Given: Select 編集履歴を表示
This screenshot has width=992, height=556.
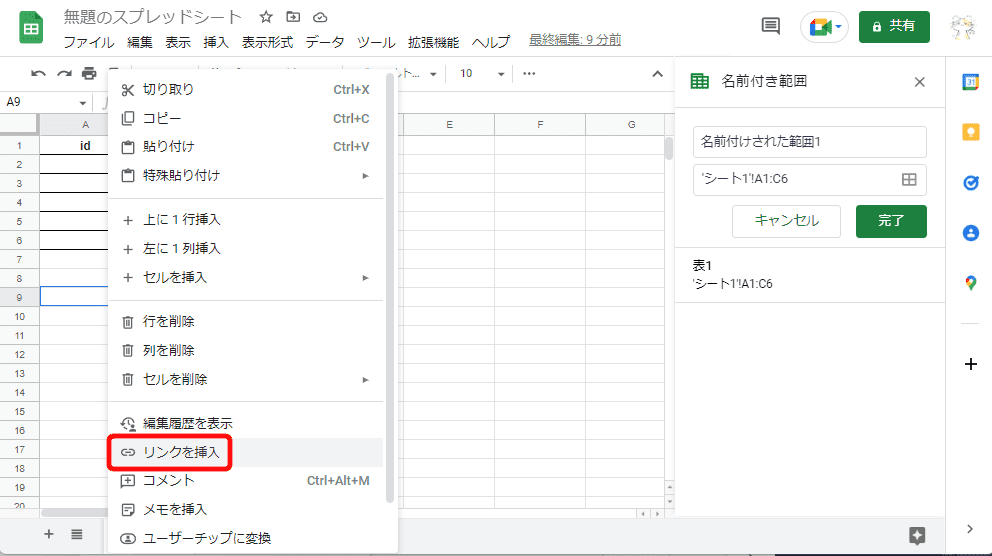Looking at the screenshot, I should (245, 423).
